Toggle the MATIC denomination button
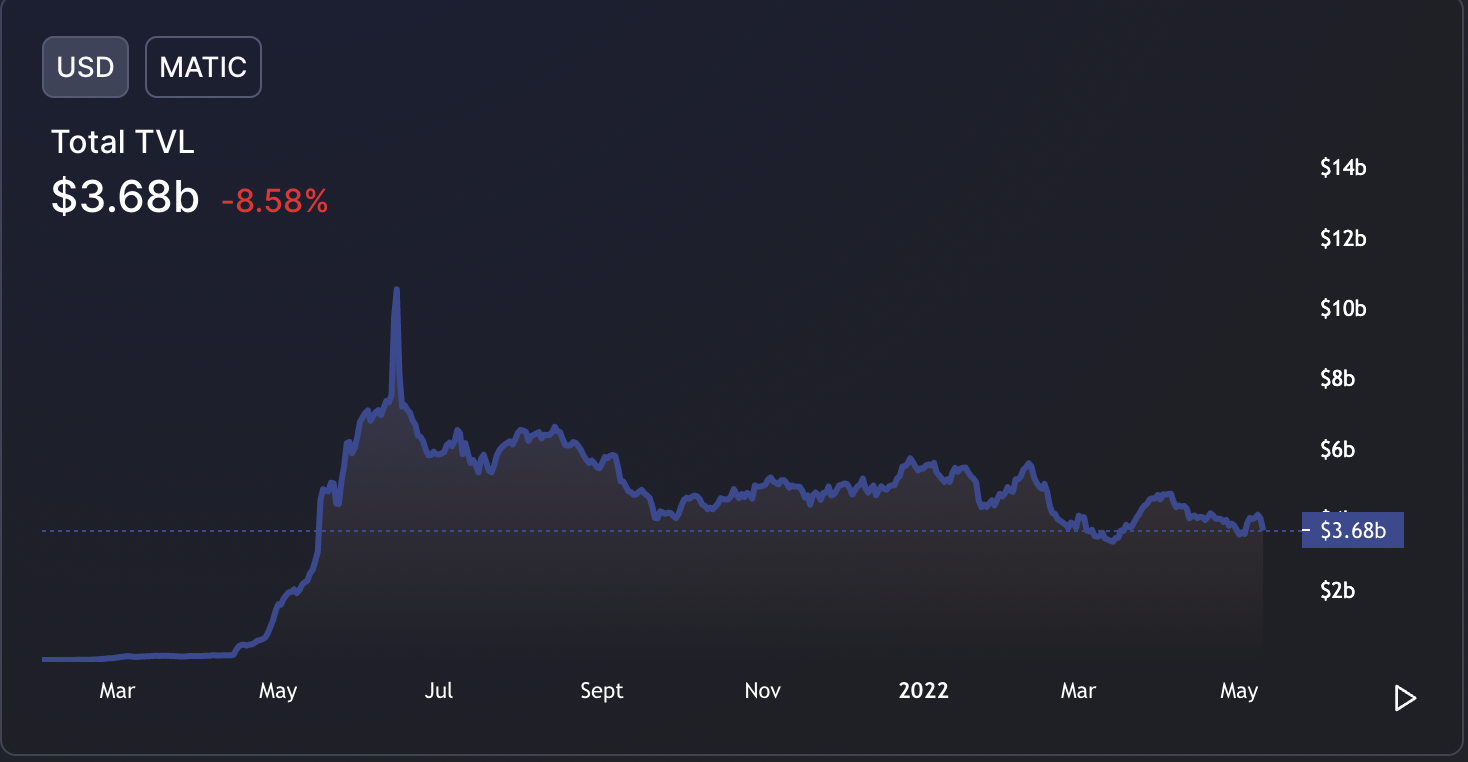This screenshot has width=1468, height=762. [x=203, y=67]
